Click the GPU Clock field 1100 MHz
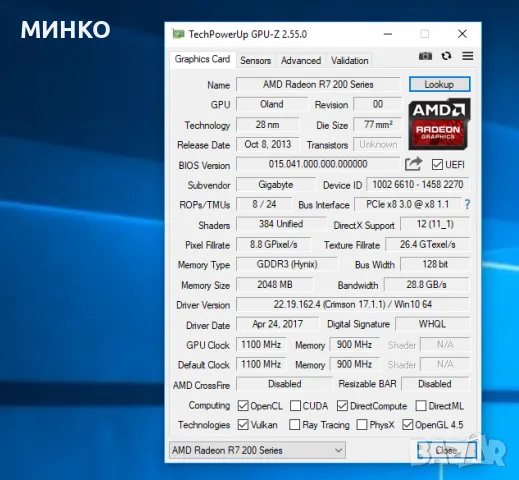The width and height of the screenshot is (519, 480). click(261, 344)
